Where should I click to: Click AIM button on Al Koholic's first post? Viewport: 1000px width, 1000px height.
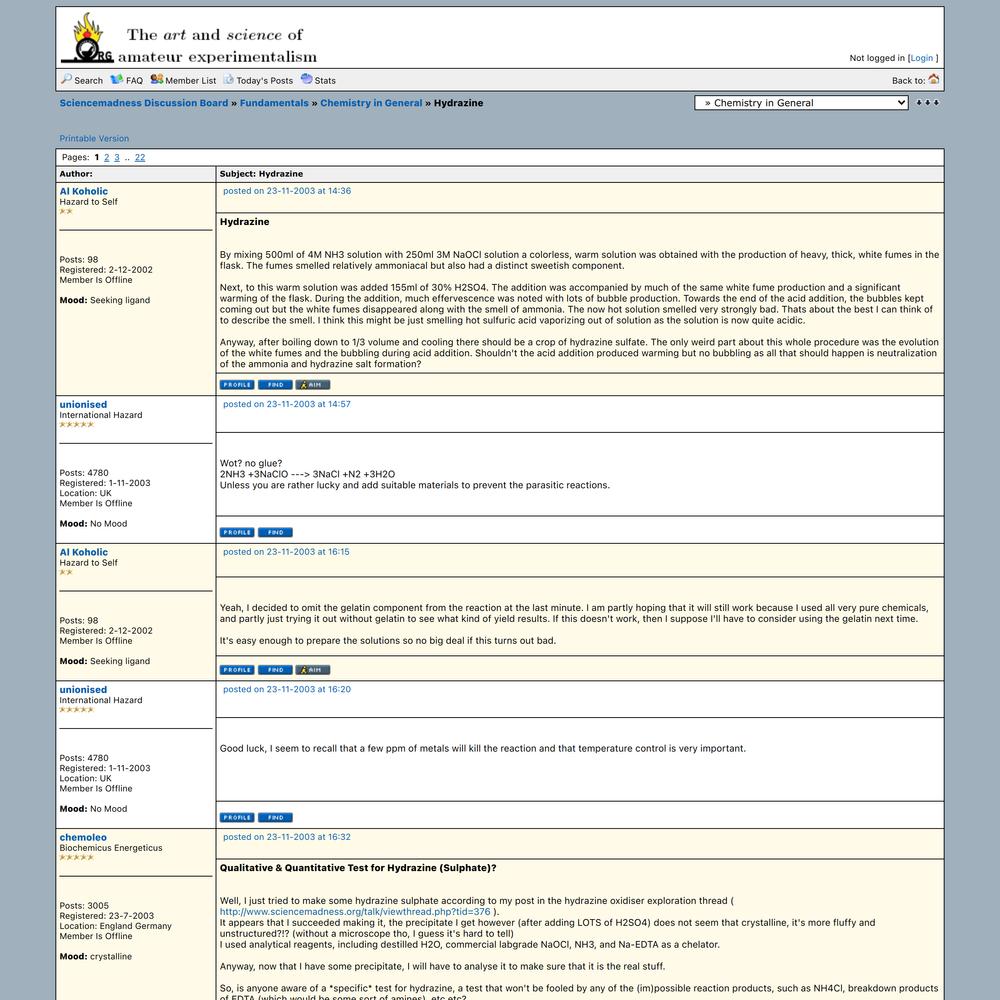[x=312, y=385]
